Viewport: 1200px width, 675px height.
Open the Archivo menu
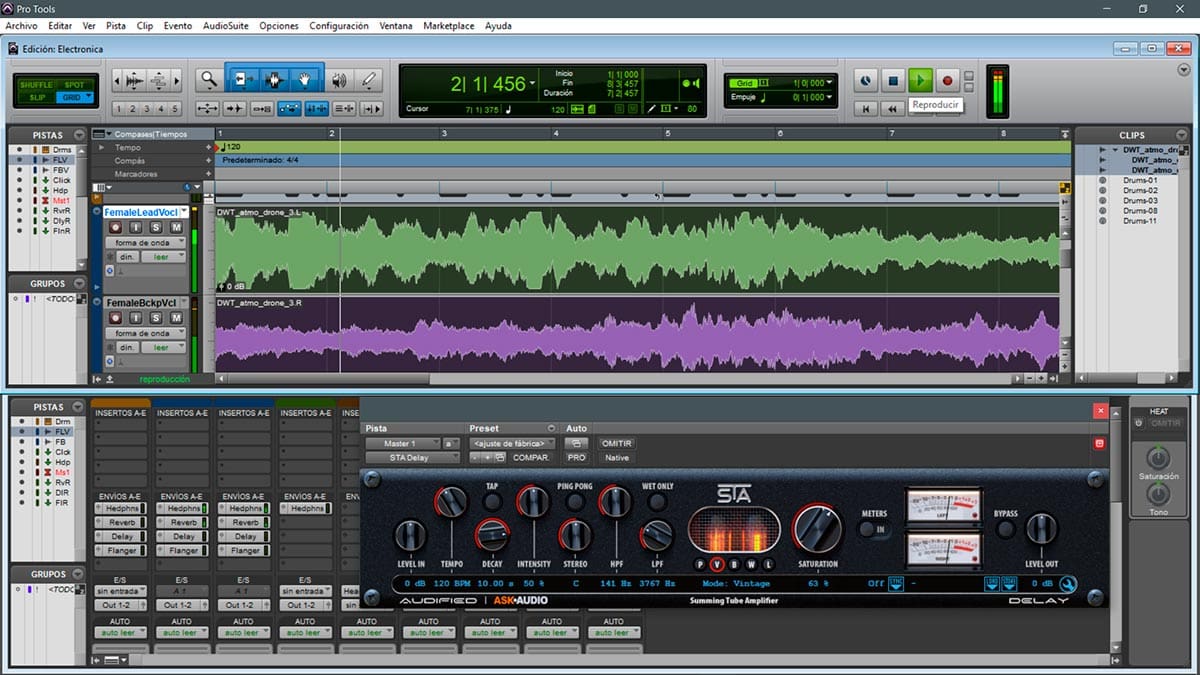click(22, 26)
